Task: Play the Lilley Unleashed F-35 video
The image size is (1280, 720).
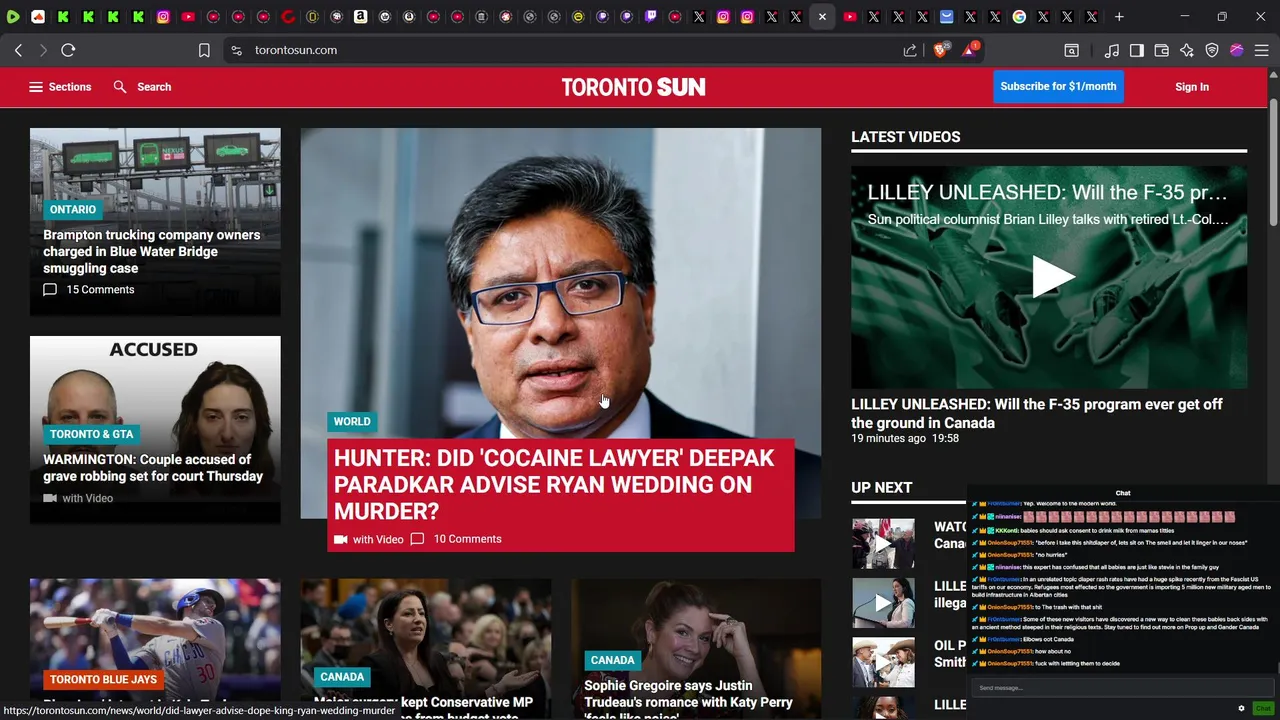Action: tap(1052, 277)
